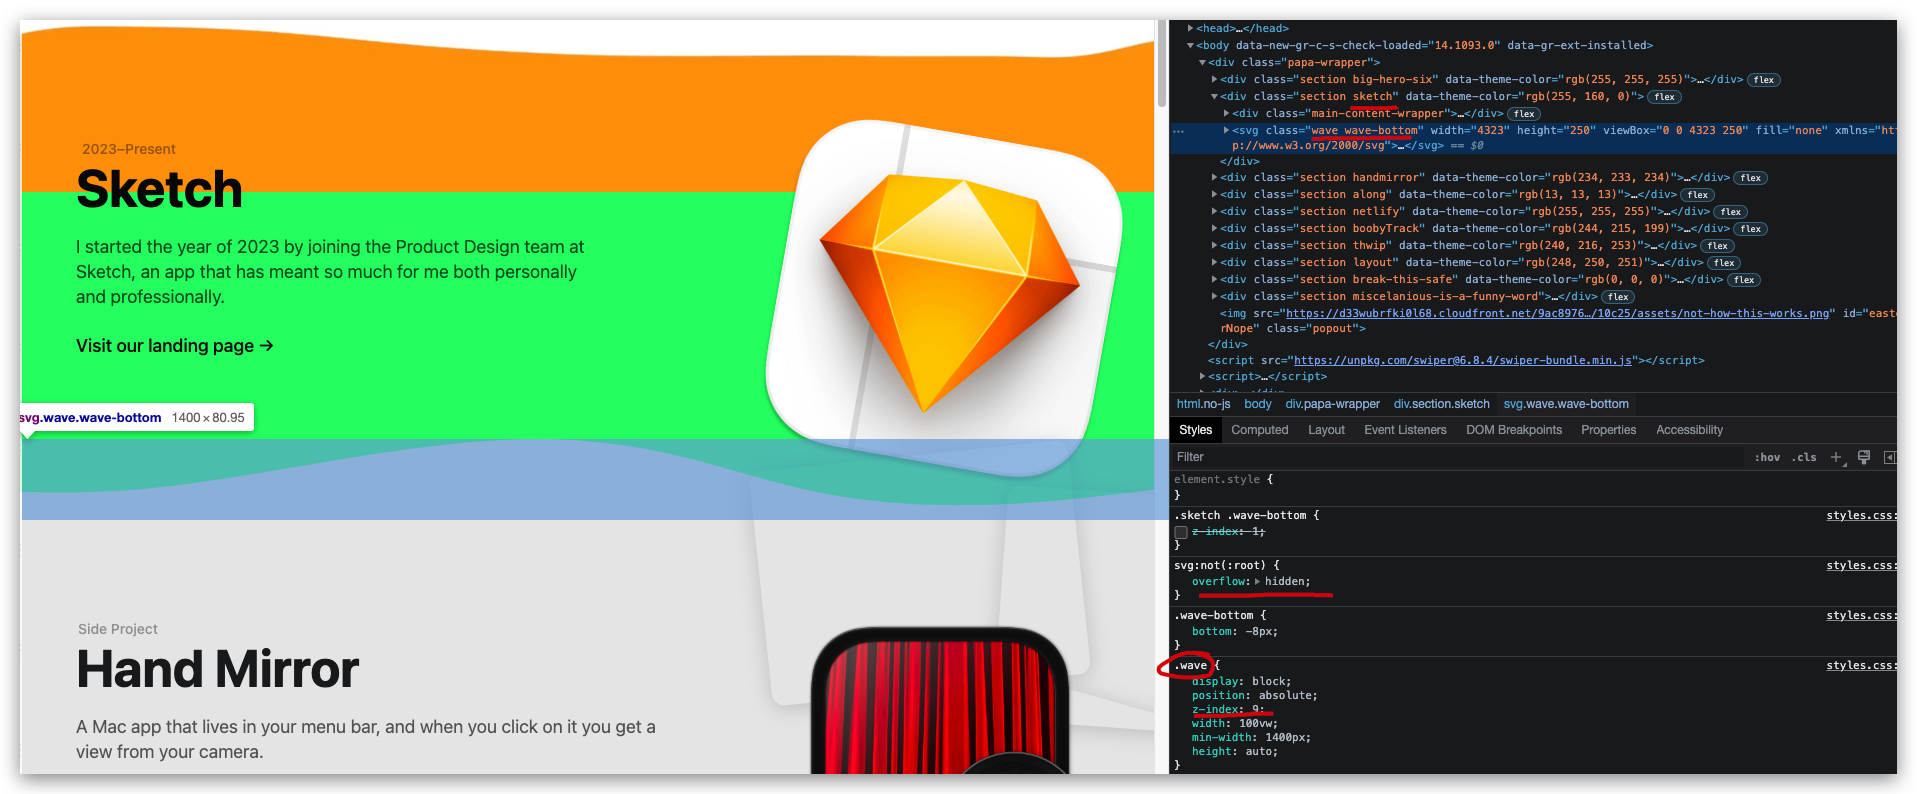1917x794 pixels.
Task: Expand the section netlify div
Action: pos(1214,212)
